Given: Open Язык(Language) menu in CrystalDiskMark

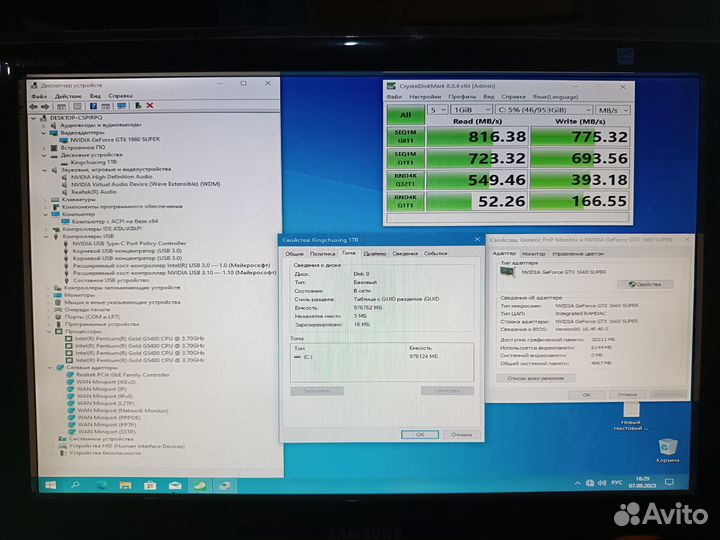Looking at the screenshot, I should coord(555,97).
